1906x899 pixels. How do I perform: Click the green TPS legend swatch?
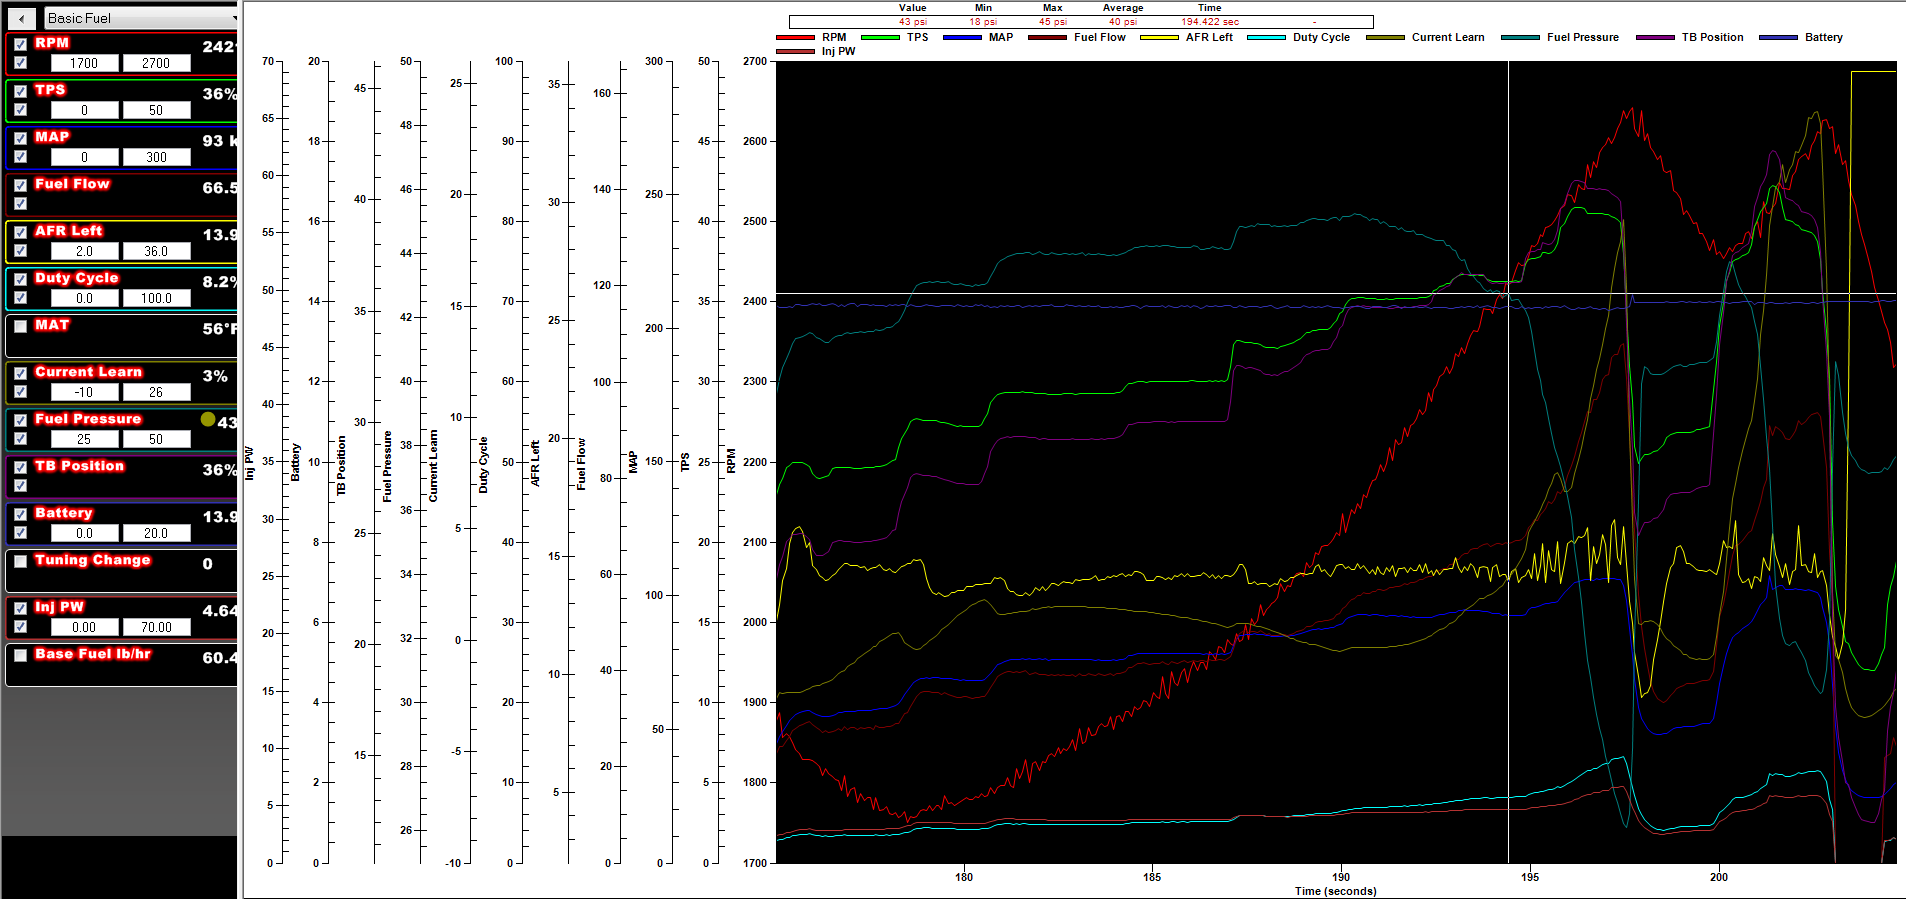(x=880, y=38)
